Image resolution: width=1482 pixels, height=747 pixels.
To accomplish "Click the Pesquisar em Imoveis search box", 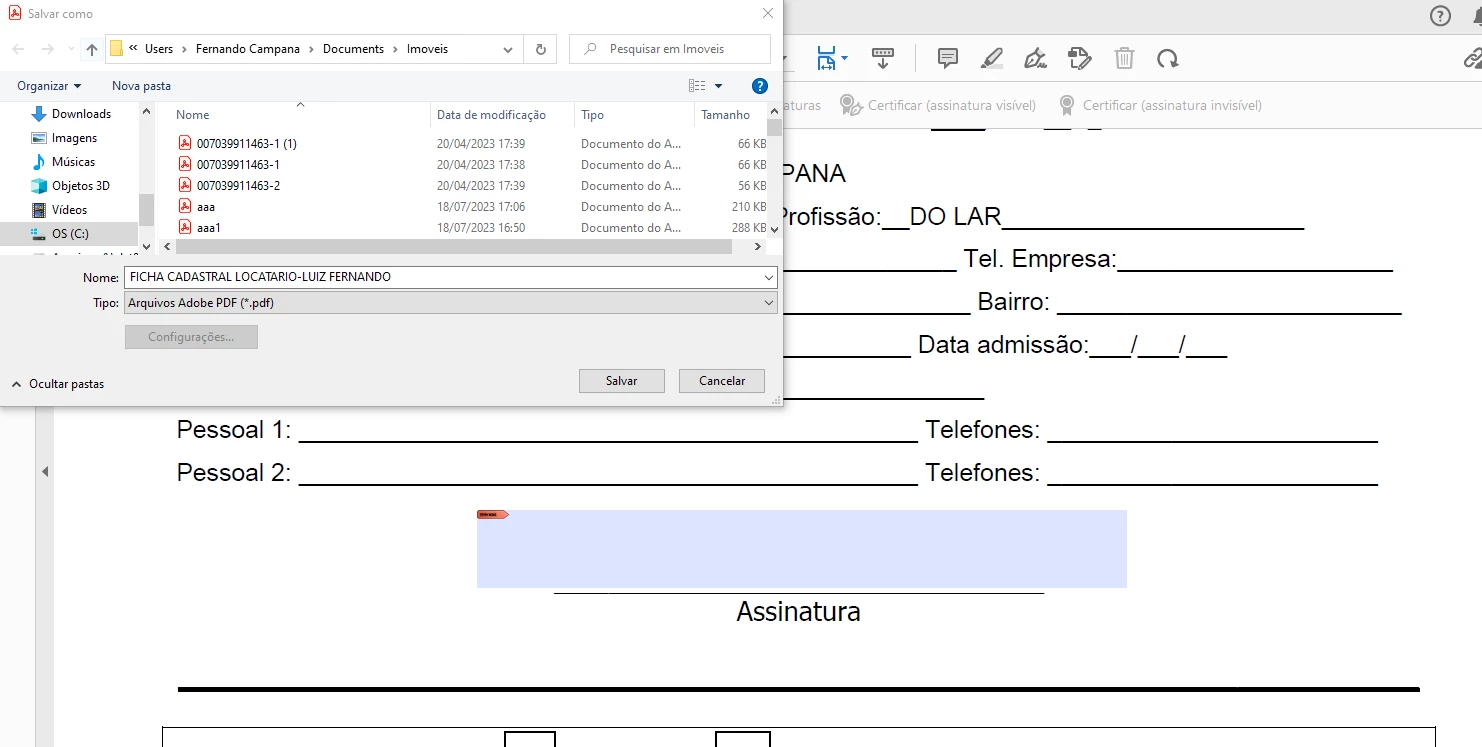I will click(x=670, y=49).
